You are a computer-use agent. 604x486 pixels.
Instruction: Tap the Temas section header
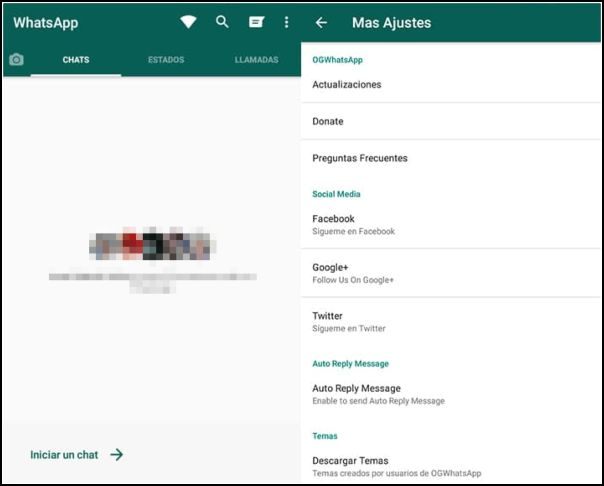point(325,436)
